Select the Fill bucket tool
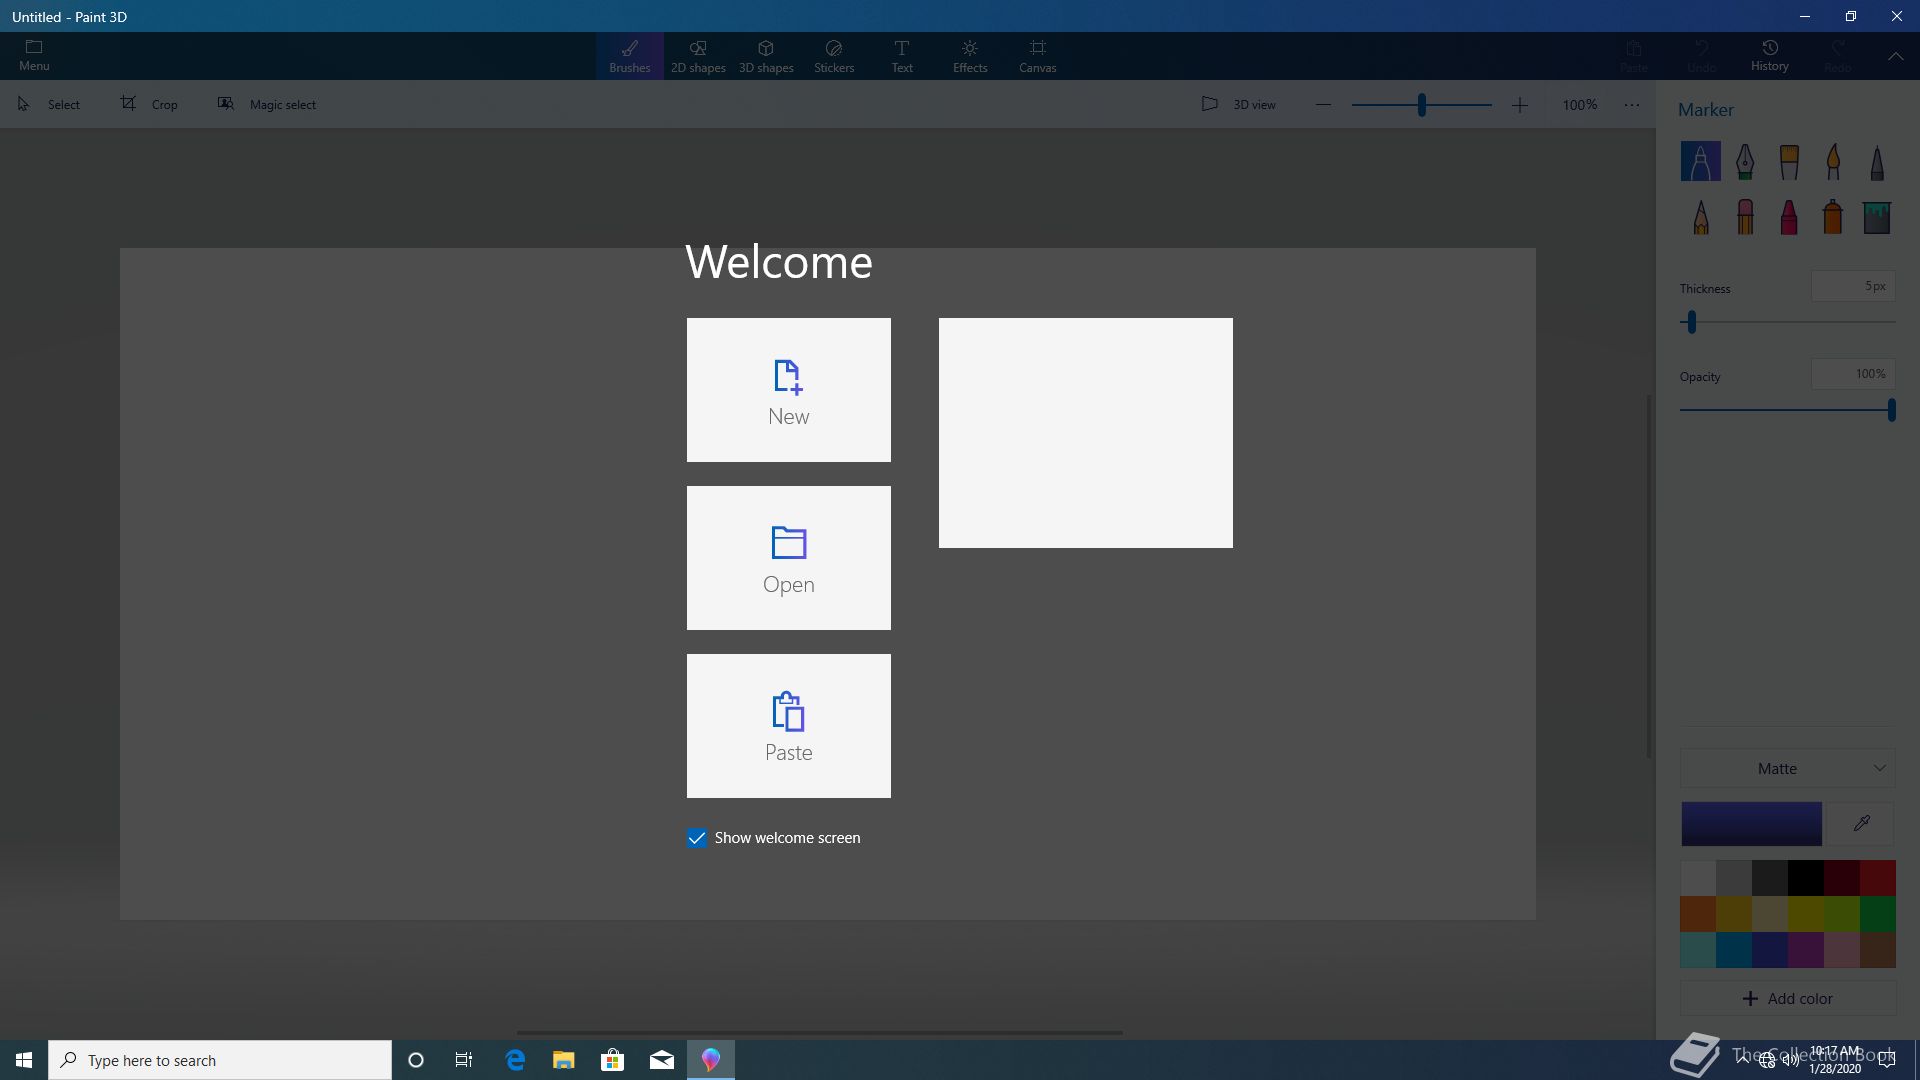Viewport: 1920px width, 1080px height. coord(1877,217)
